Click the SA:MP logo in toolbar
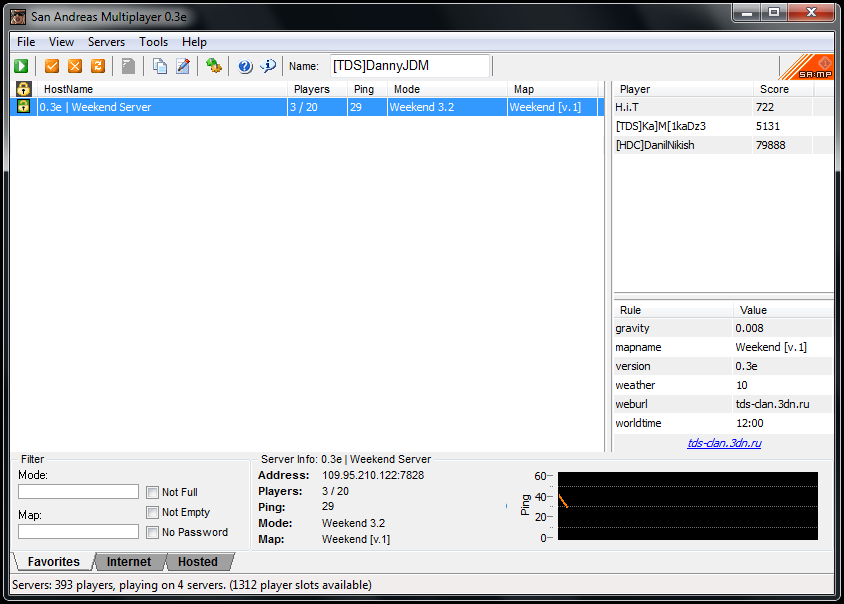844x604 pixels. [806, 67]
